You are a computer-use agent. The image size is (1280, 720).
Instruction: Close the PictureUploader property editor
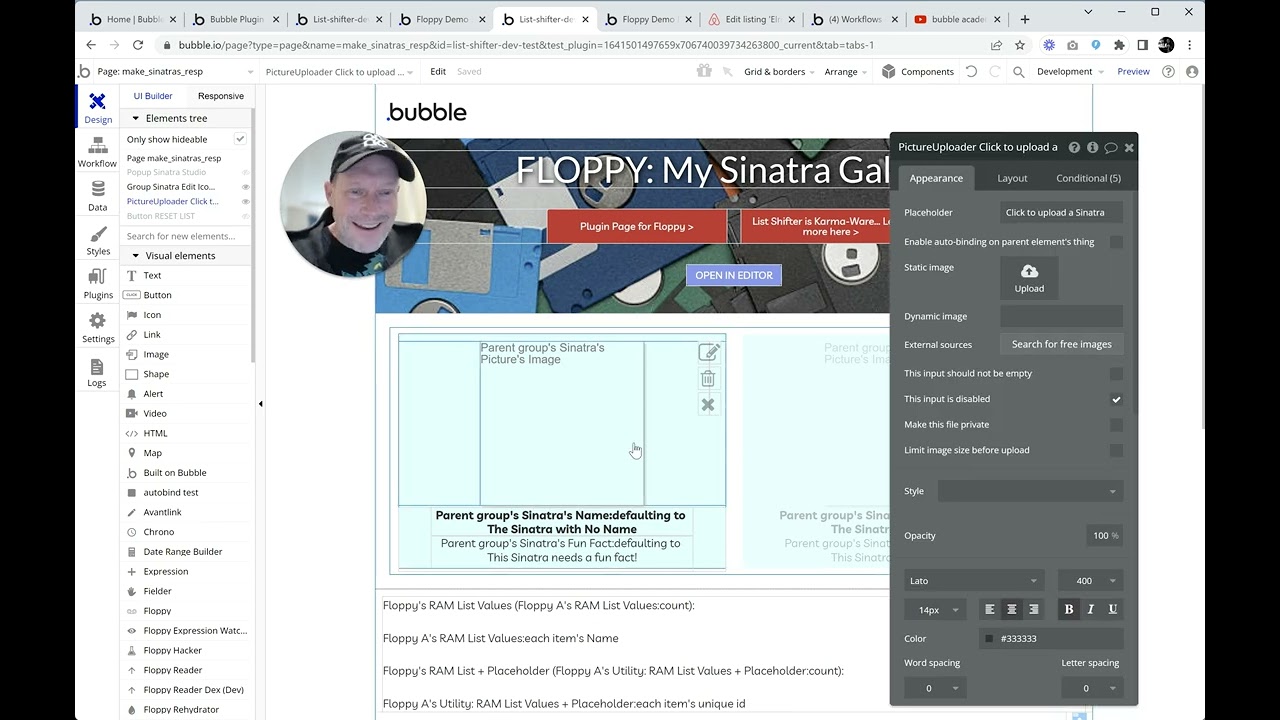pos(1129,147)
